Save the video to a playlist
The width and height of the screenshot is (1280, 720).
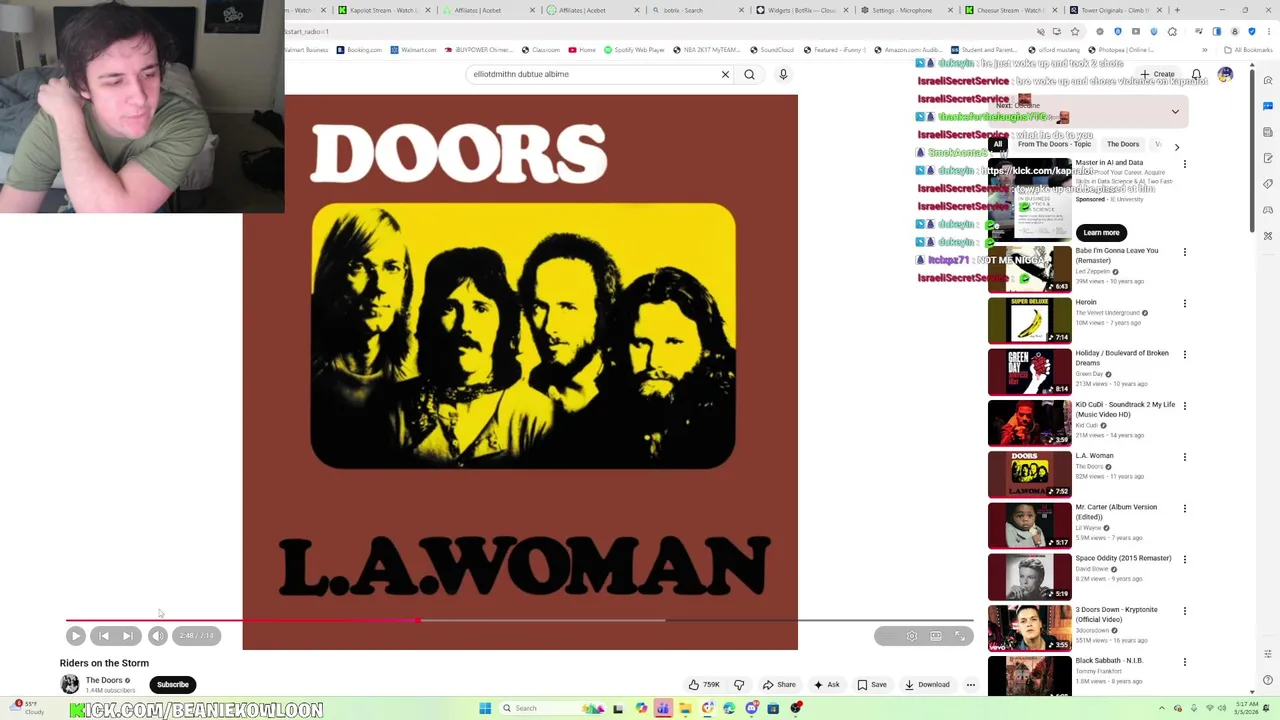click(x=872, y=685)
